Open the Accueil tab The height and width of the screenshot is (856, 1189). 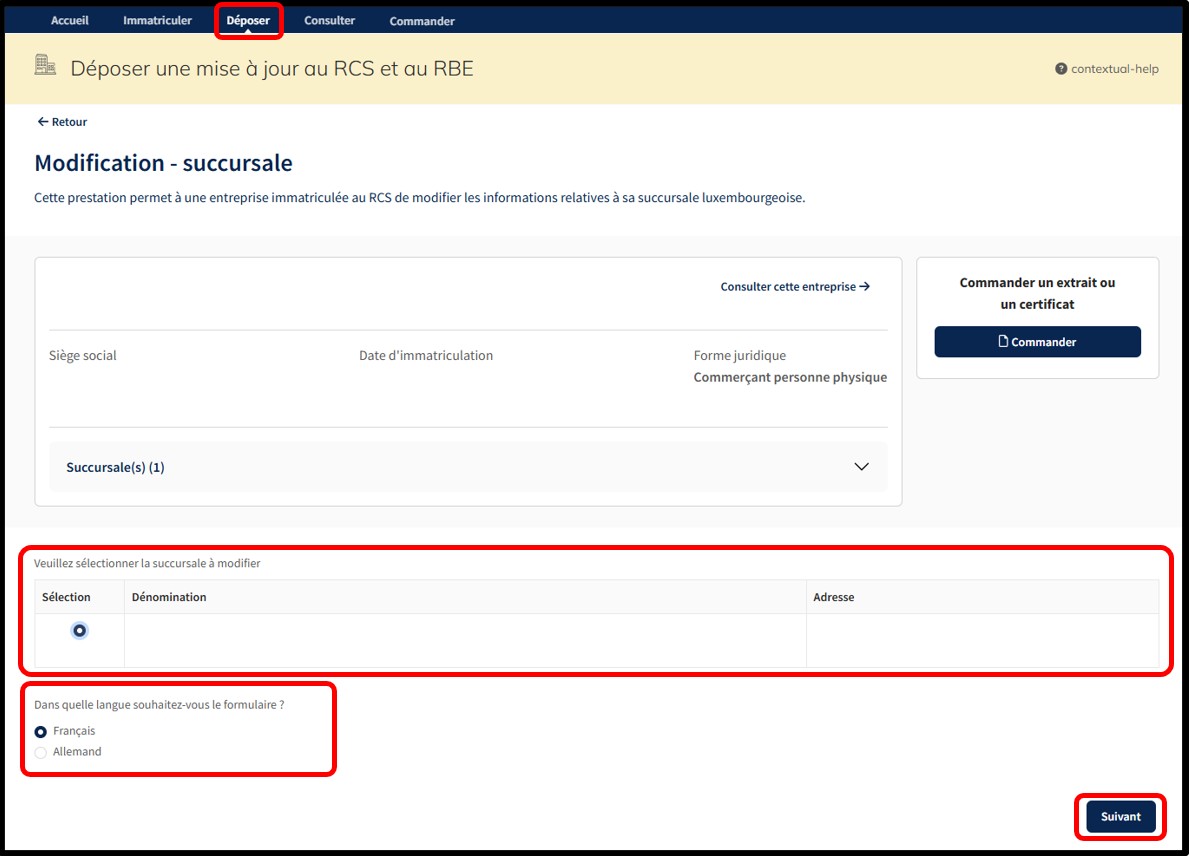(70, 21)
